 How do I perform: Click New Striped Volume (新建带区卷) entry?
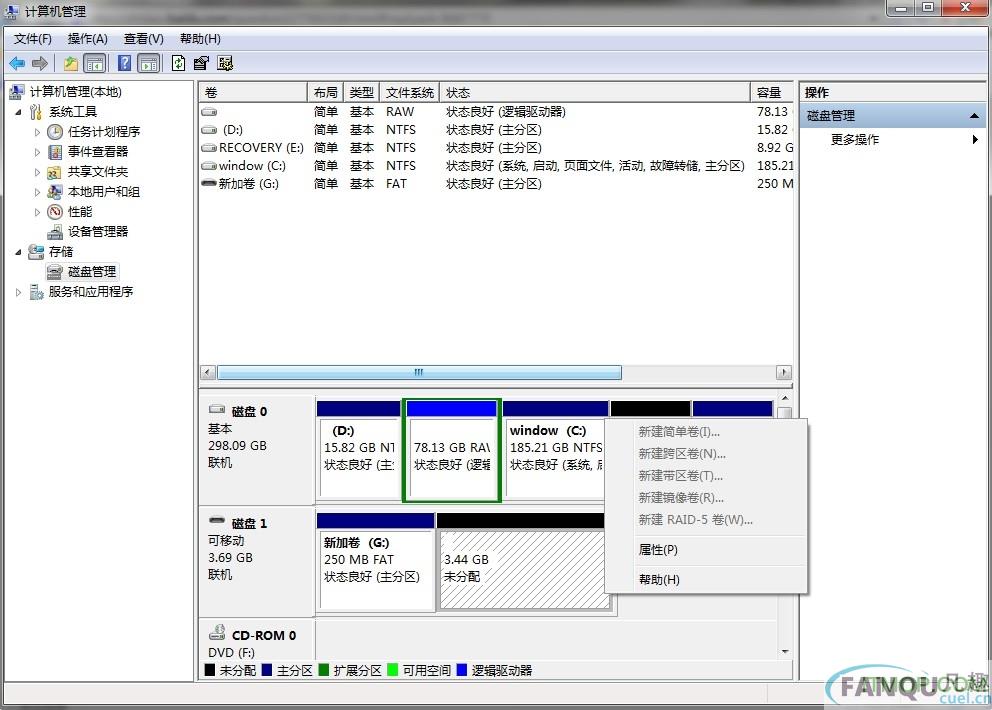[706, 476]
